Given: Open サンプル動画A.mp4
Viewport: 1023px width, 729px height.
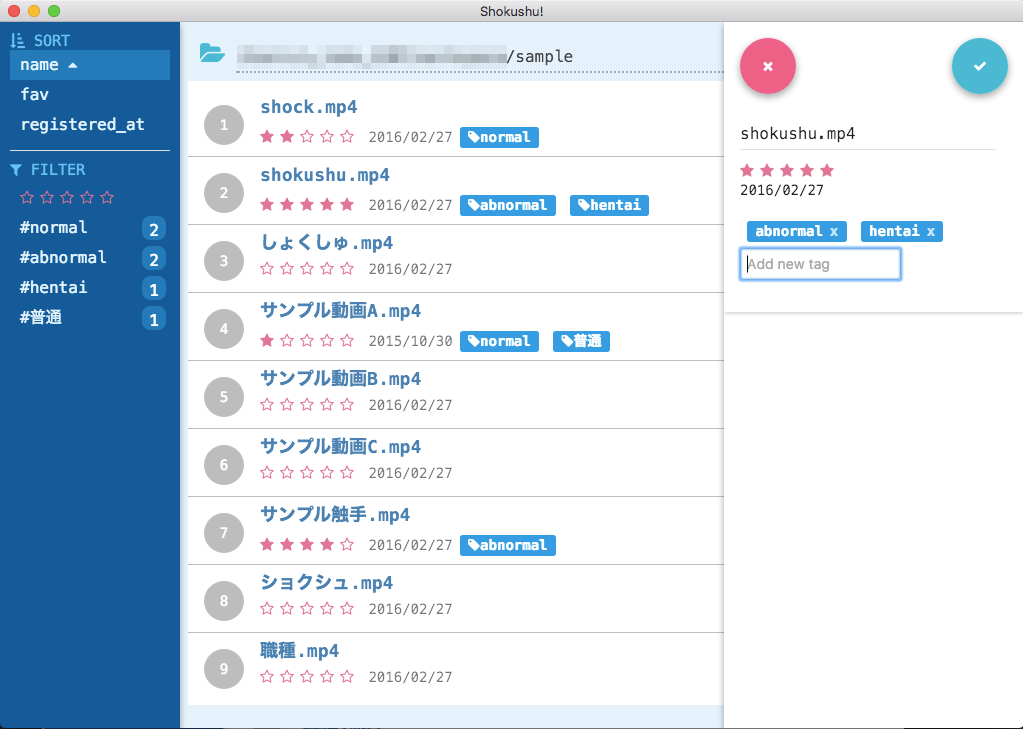Looking at the screenshot, I should point(341,311).
